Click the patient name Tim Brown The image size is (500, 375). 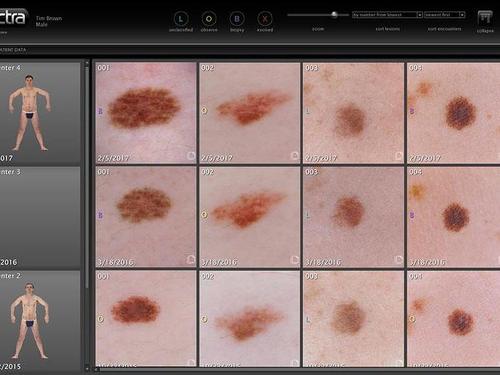(x=49, y=18)
